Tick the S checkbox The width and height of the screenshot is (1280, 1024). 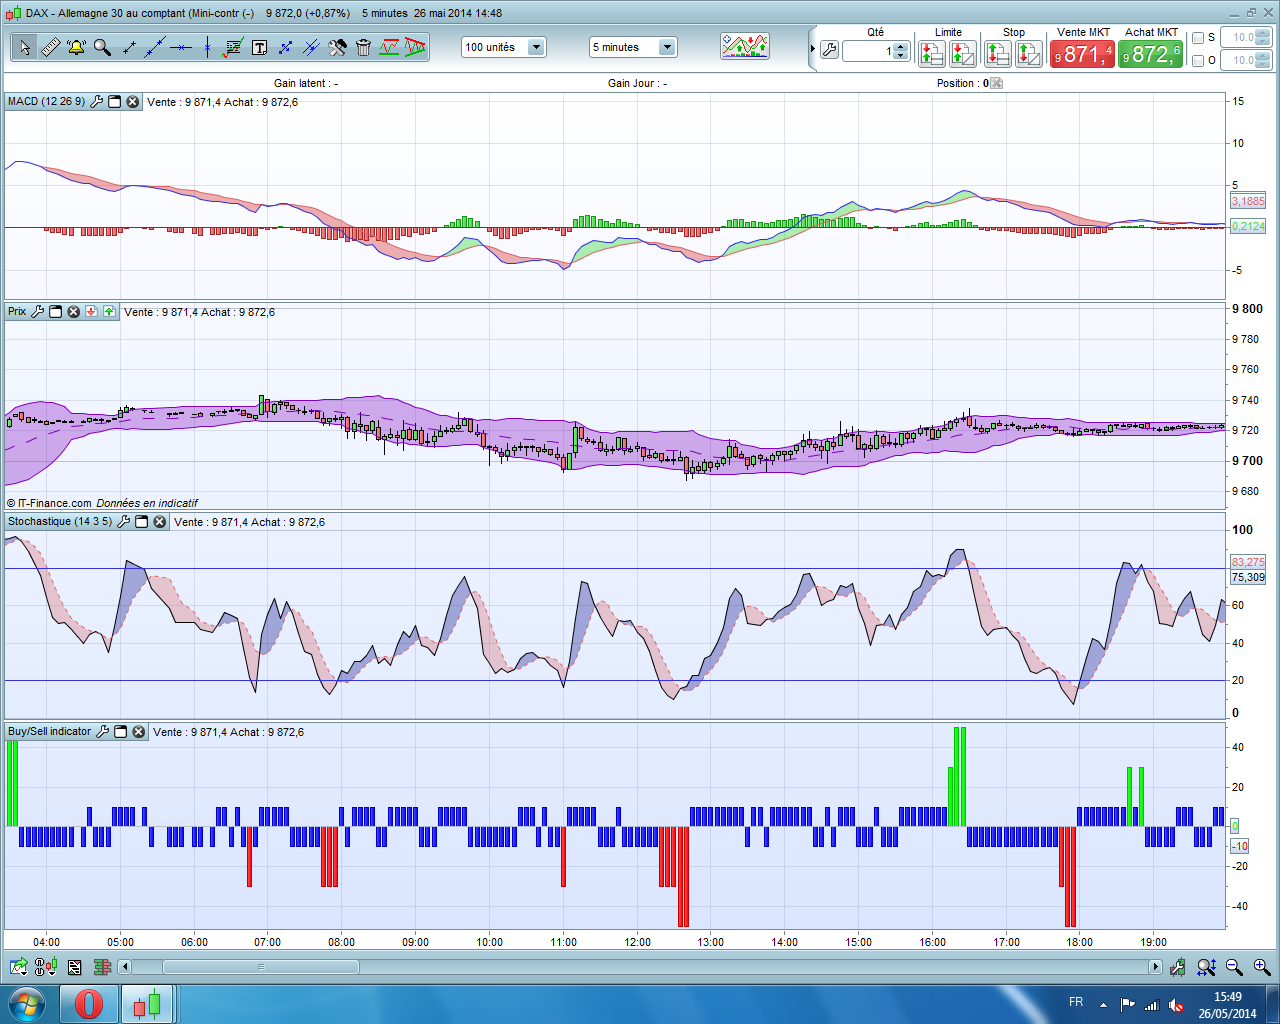point(1198,38)
